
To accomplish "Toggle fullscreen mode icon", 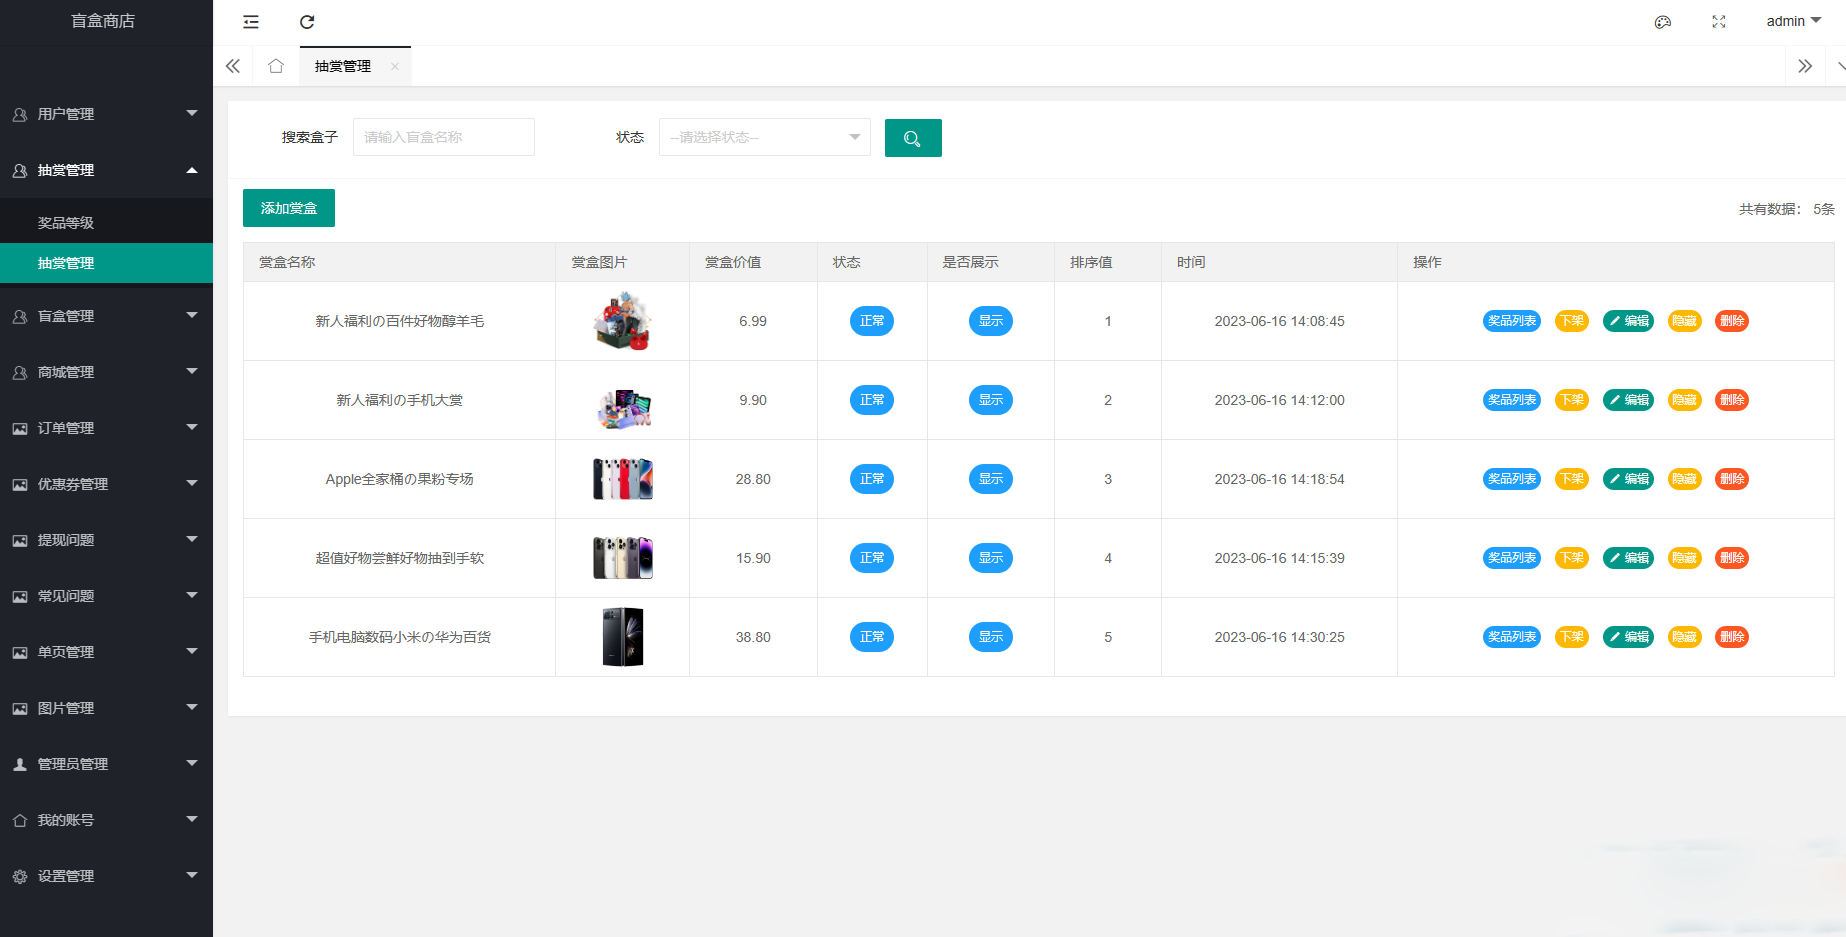I will (1718, 22).
